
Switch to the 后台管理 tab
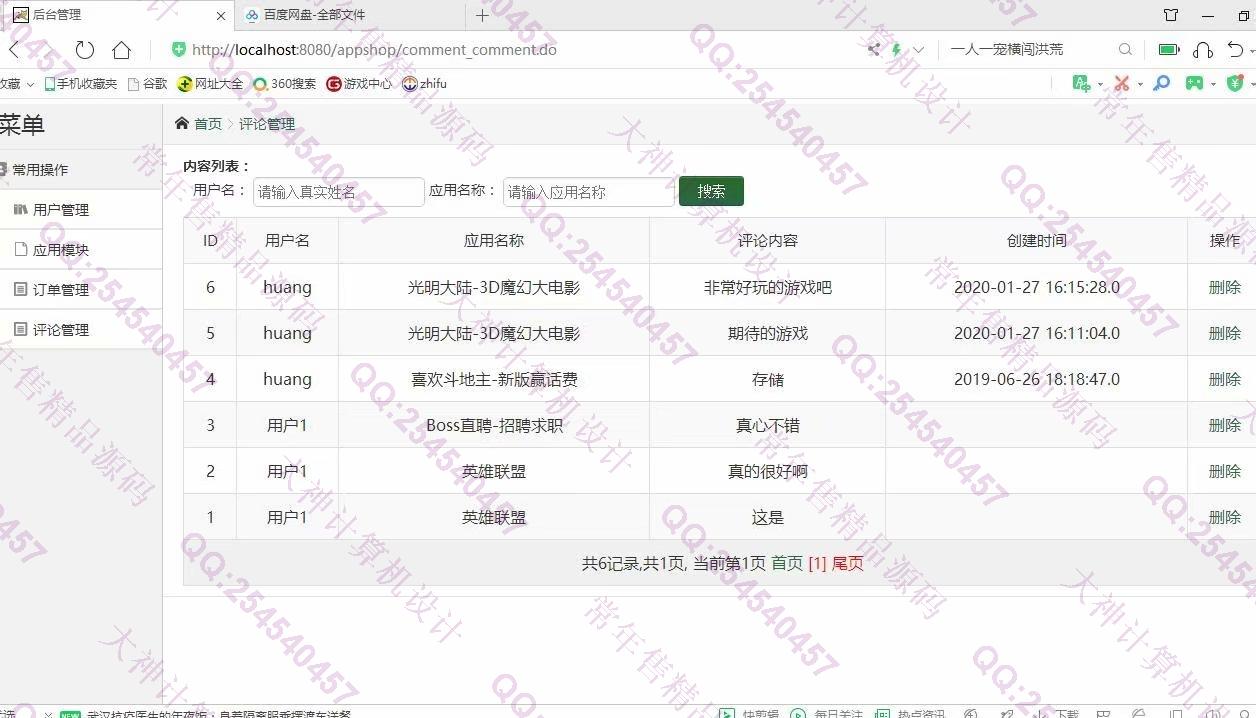[x=118, y=15]
